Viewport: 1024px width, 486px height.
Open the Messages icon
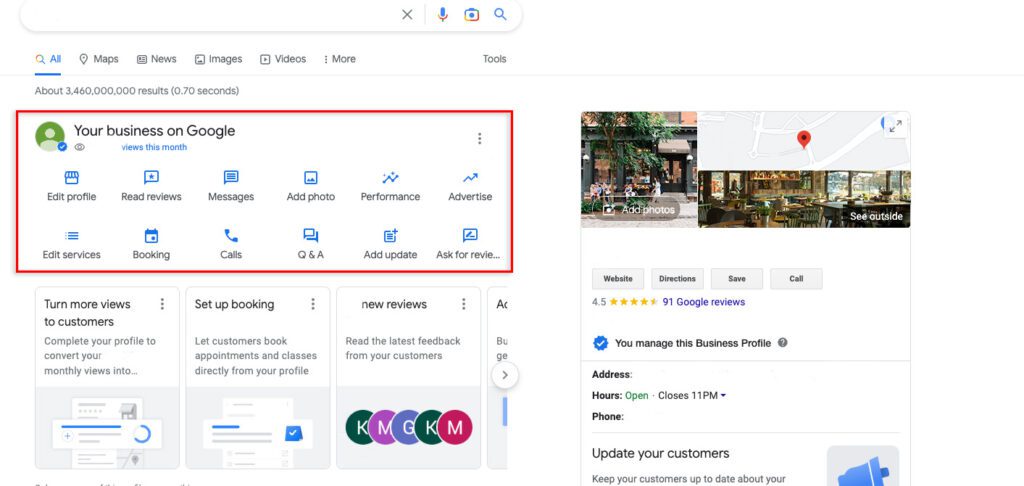[231, 178]
